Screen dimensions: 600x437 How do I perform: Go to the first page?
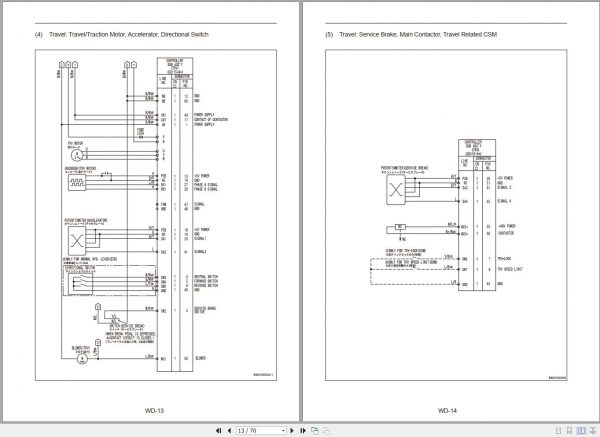218,430
